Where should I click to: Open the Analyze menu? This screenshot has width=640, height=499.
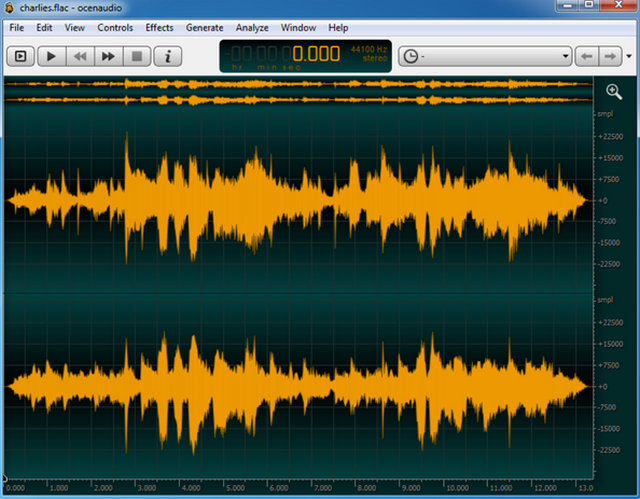coord(252,28)
